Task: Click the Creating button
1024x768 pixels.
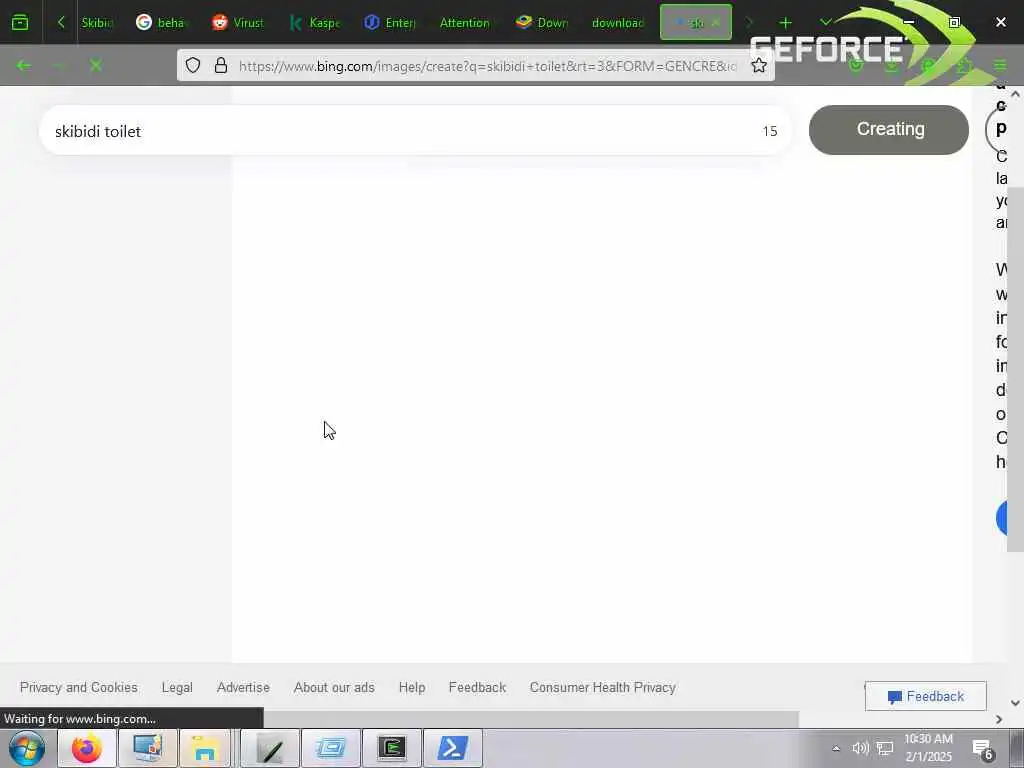Action: [889, 130]
